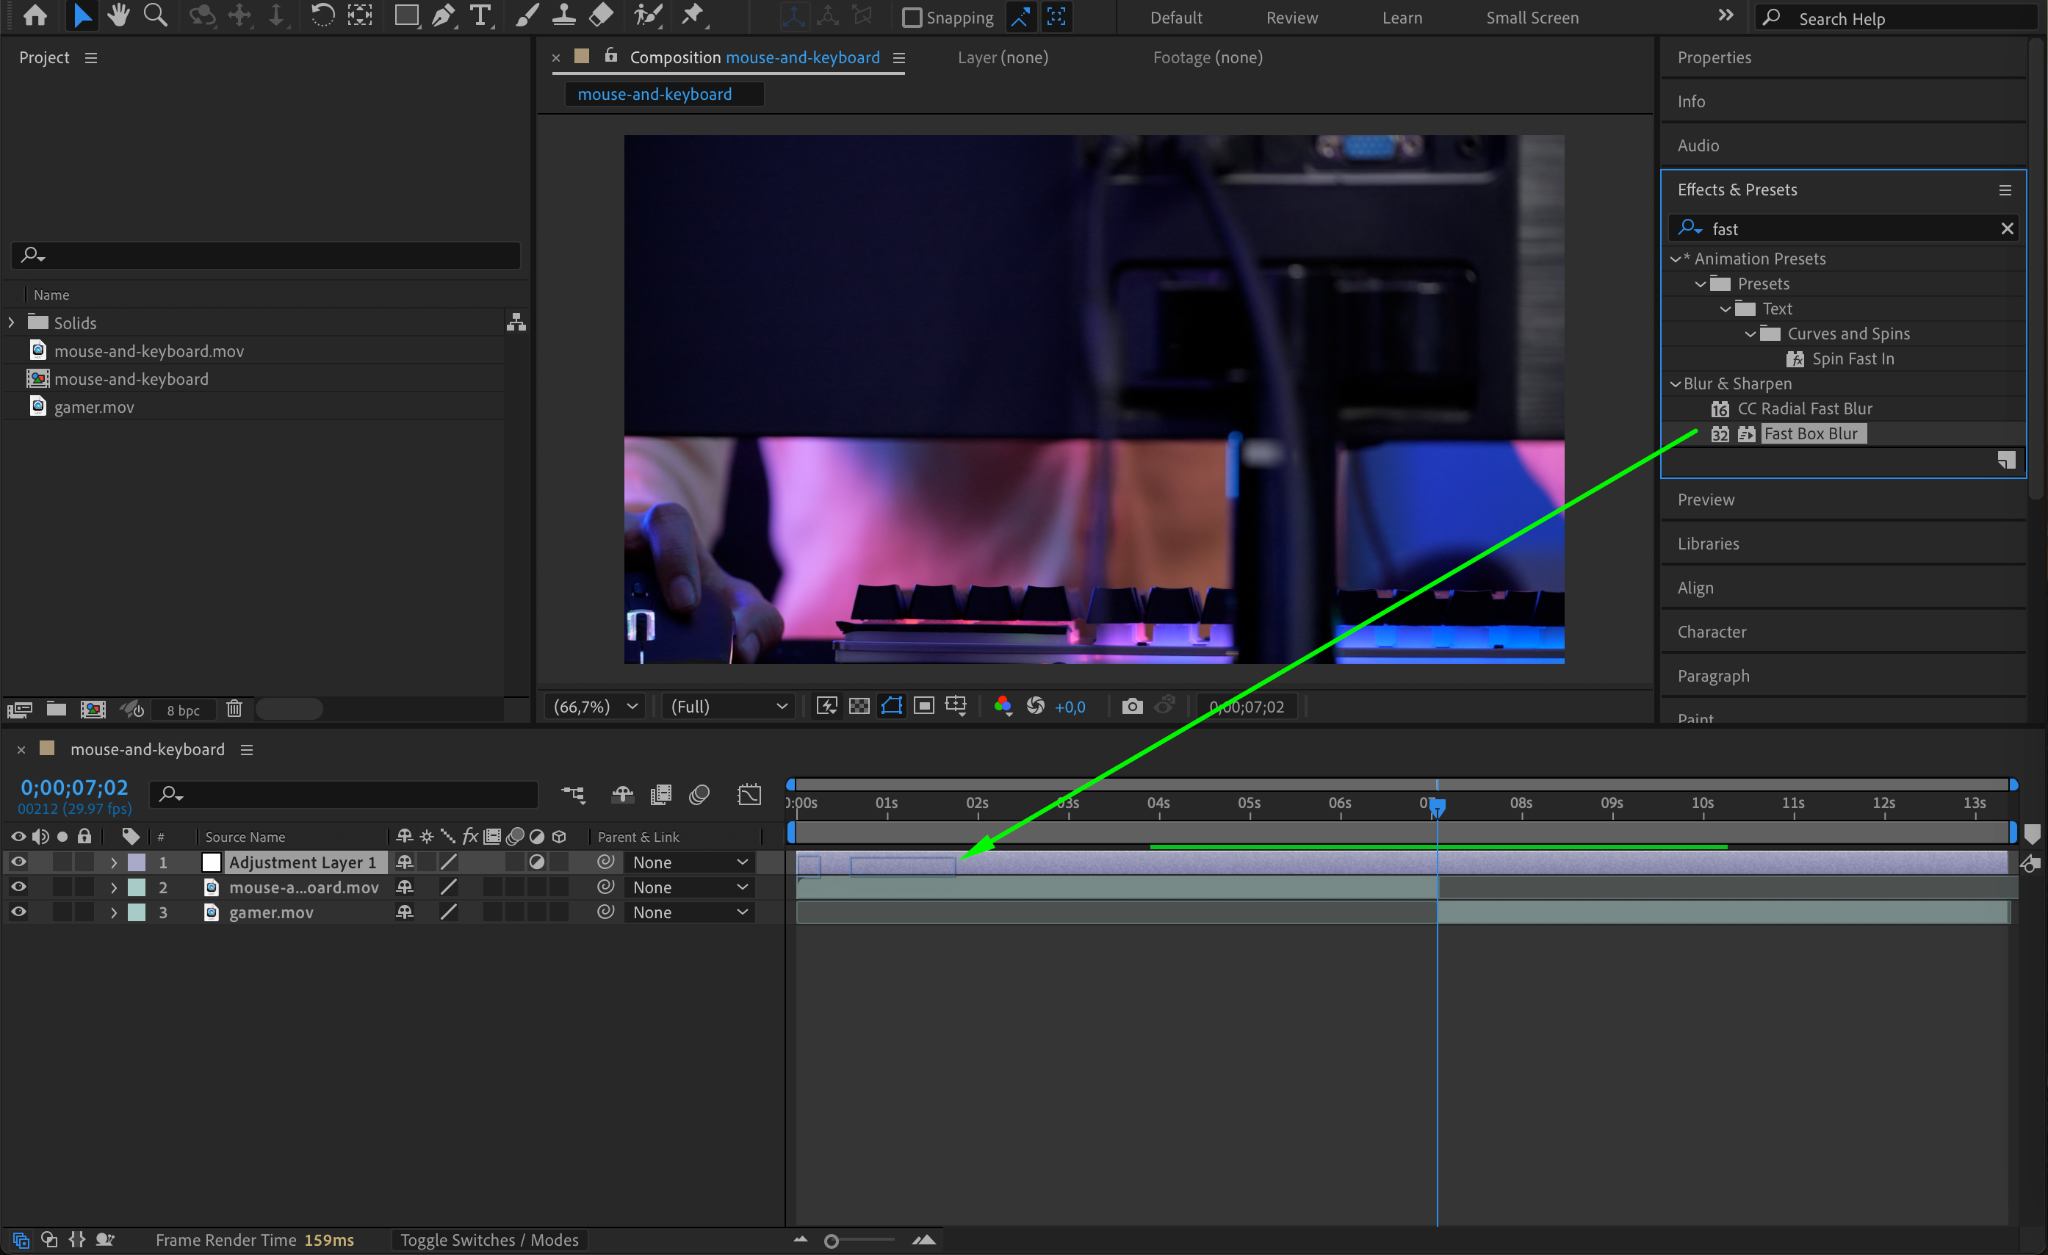
Task: Select the Hand tool
Action: click(x=118, y=15)
